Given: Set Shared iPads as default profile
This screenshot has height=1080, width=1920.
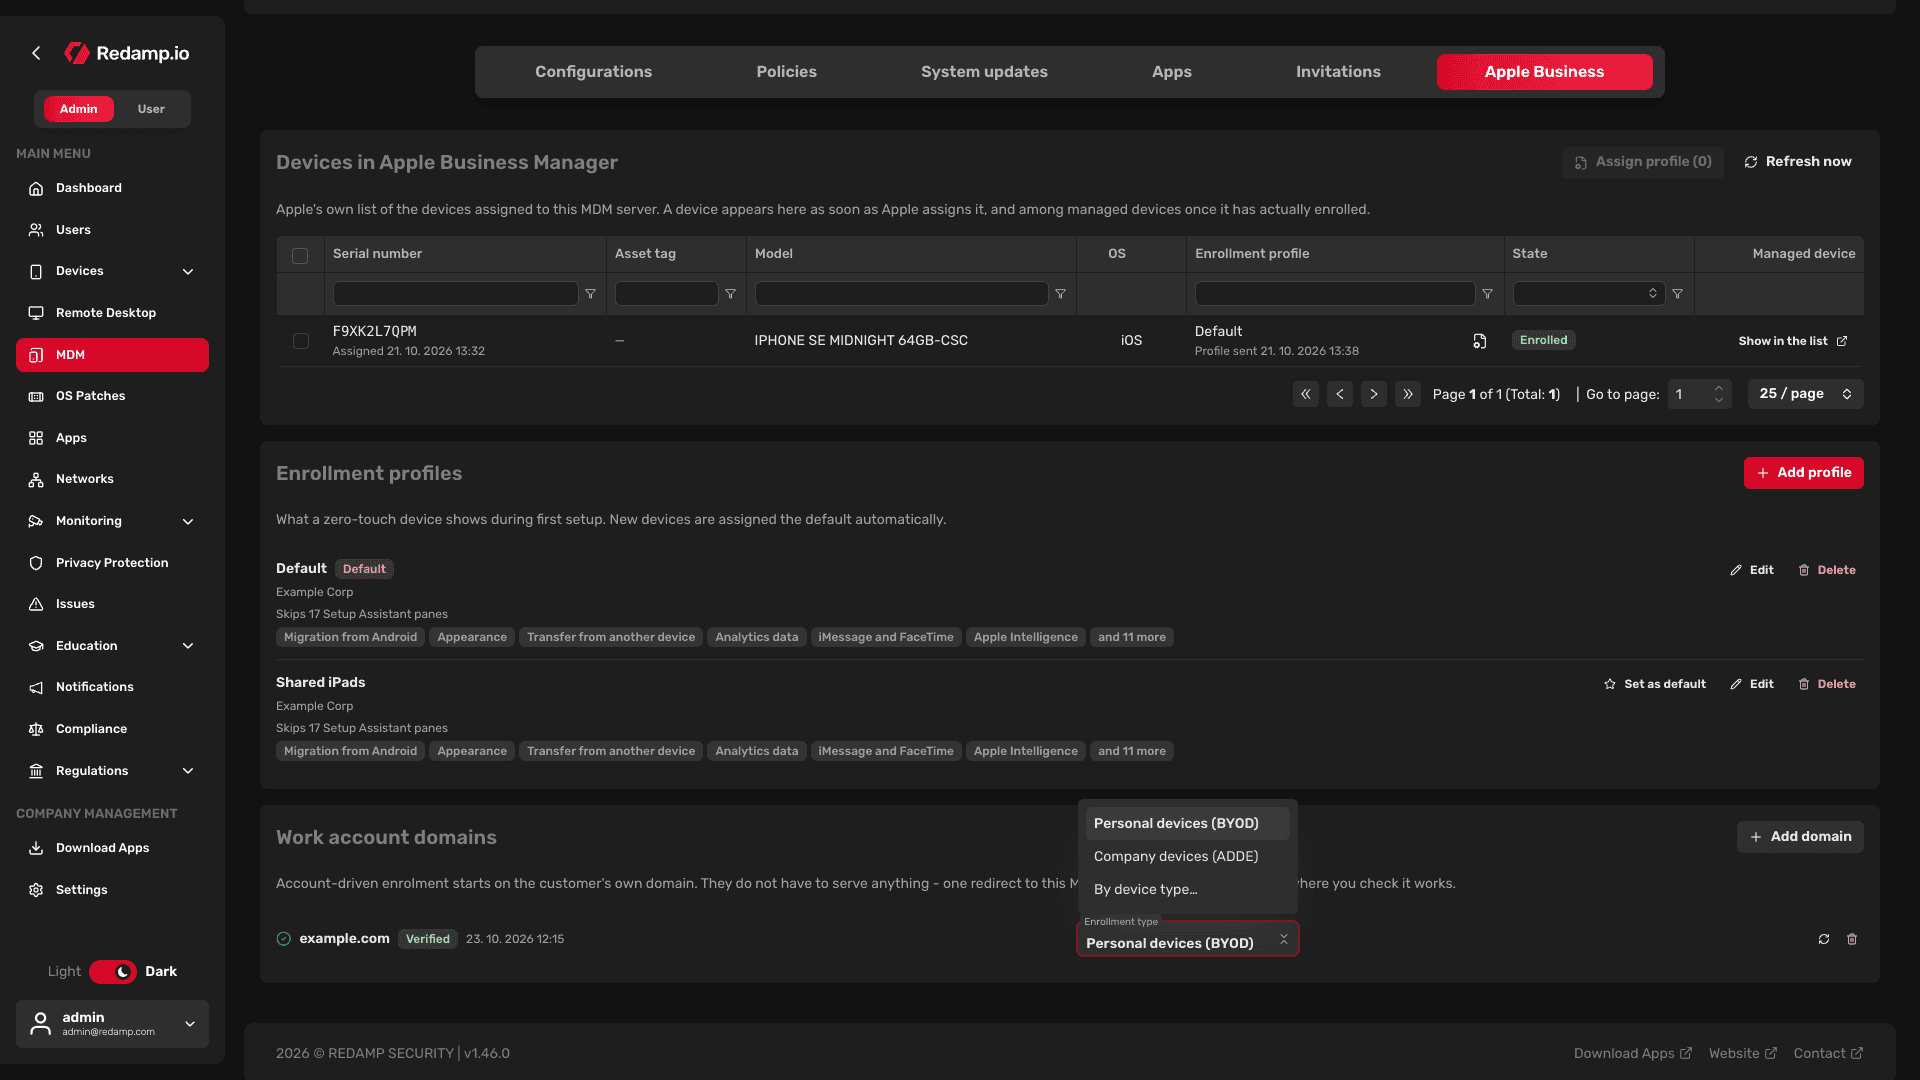Looking at the screenshot, I should pyautogui.click(x=1655, y=684).
